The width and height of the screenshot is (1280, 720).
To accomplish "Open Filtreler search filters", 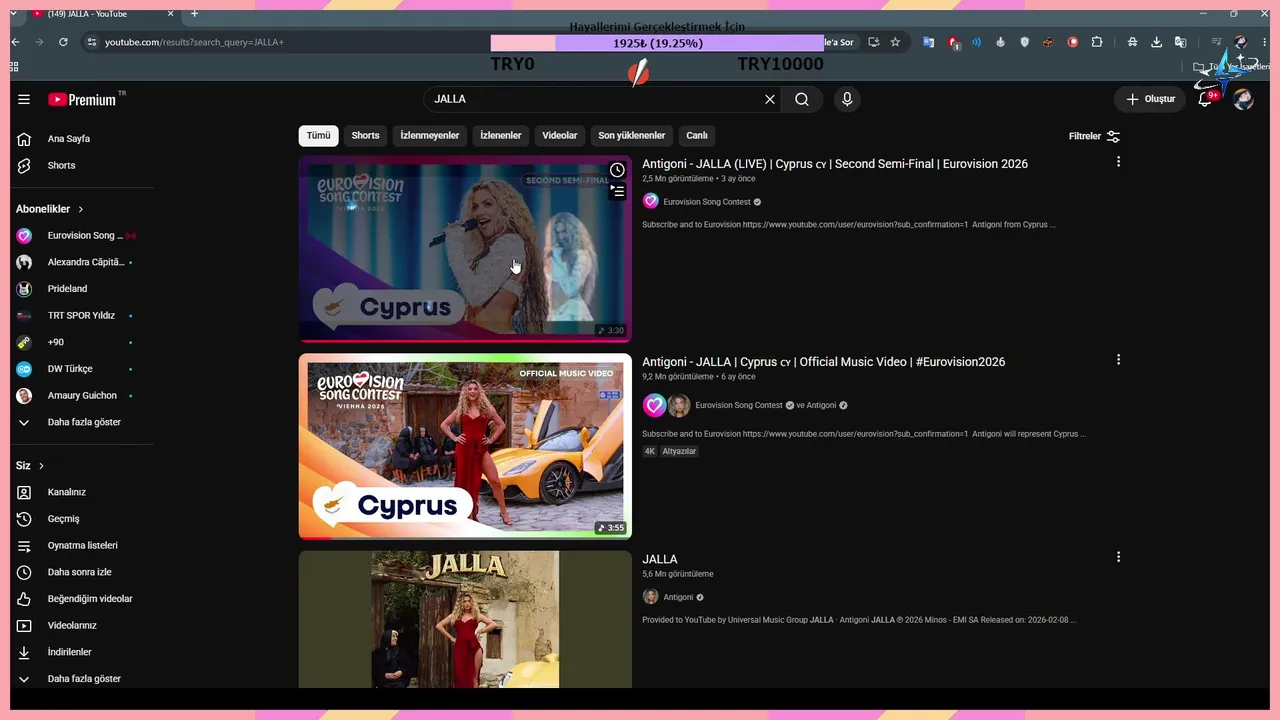I will coord(1094,136).
